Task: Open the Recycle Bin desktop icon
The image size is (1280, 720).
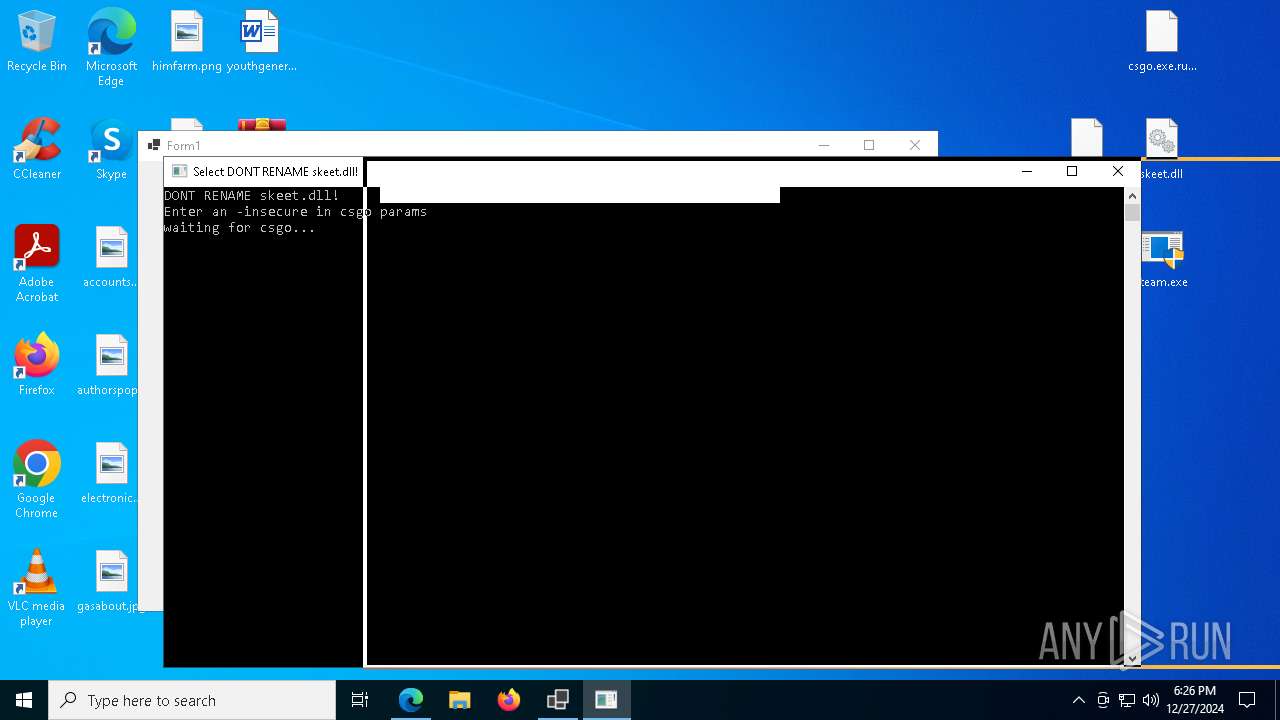Action: (x=36, y=41)
